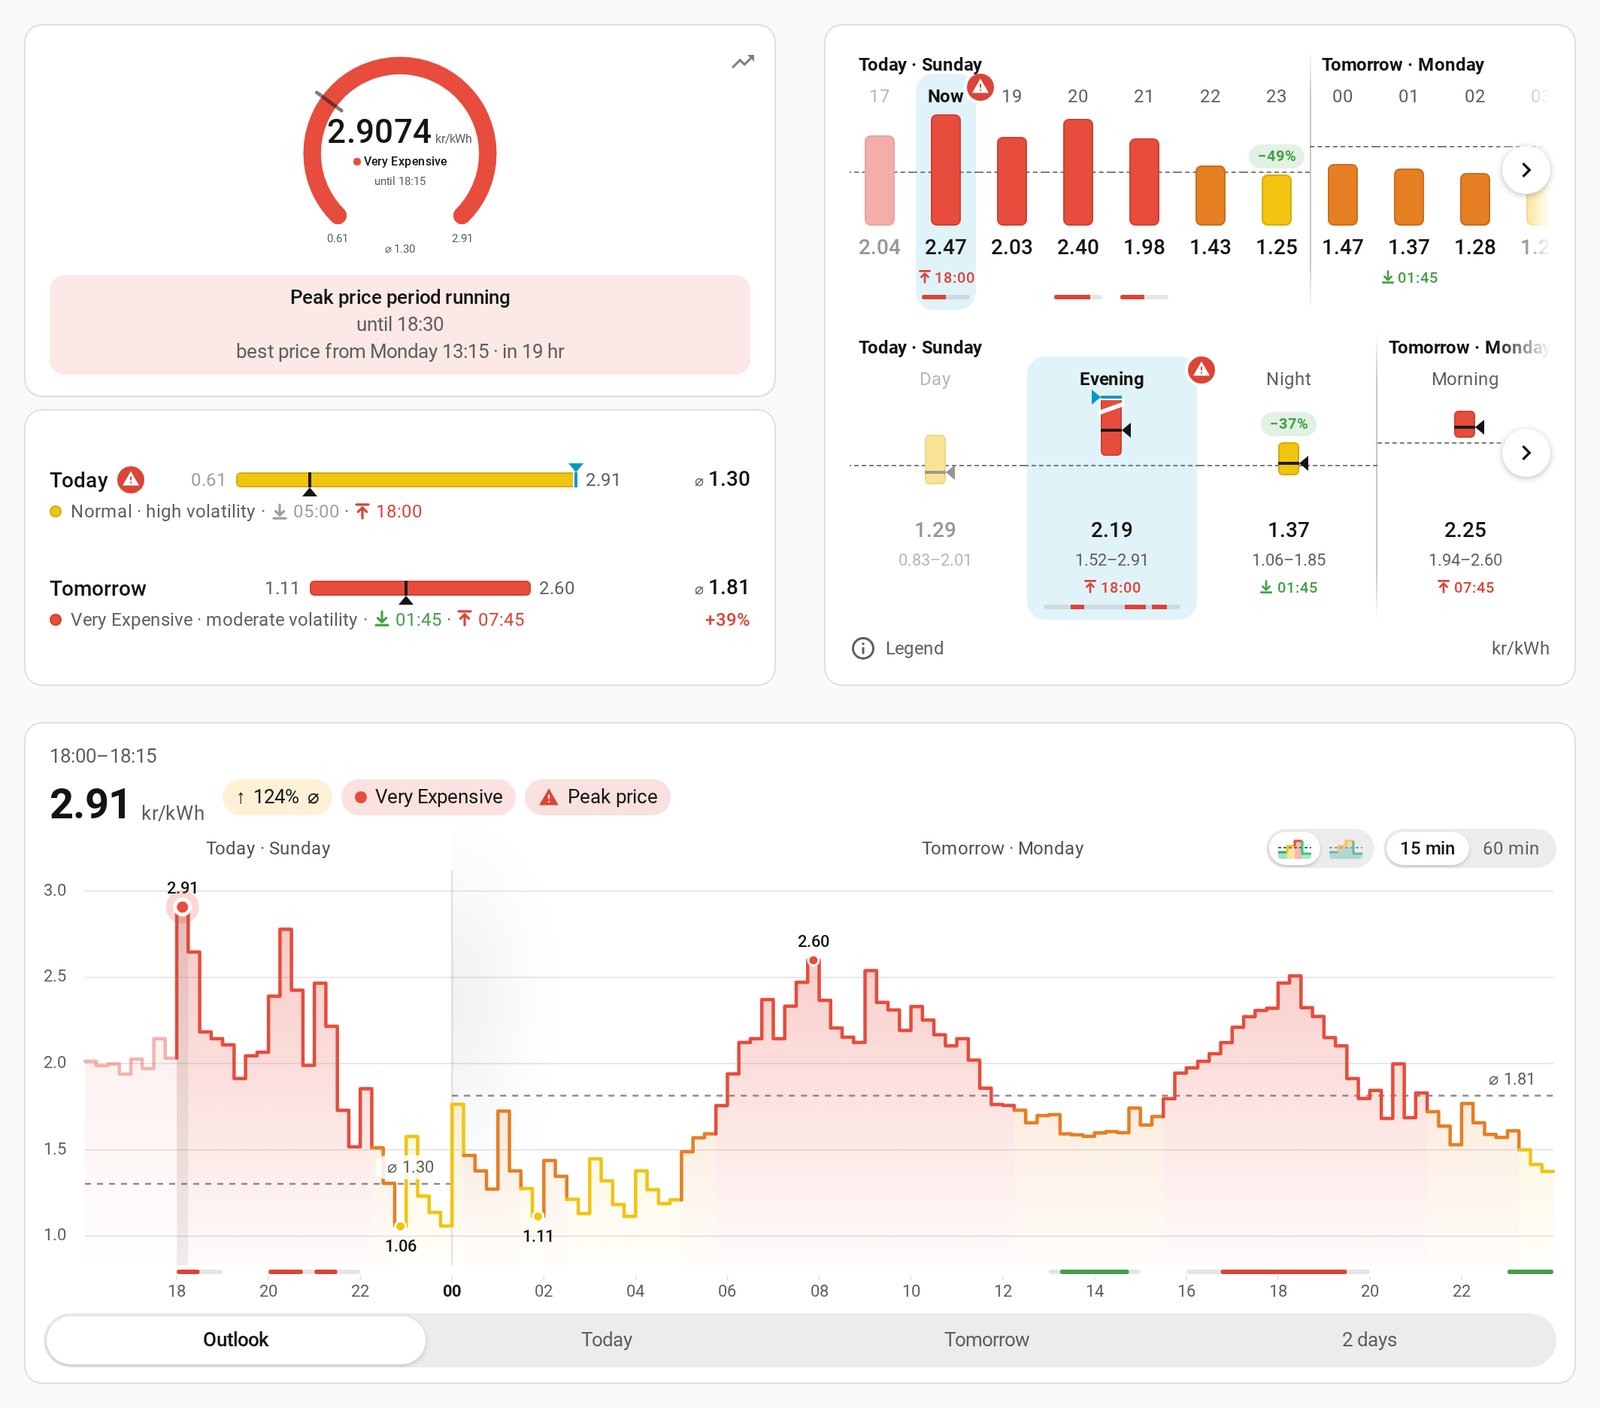Click the 1.06 minimum marker on chart
The image size is (1600, 1408).
click(x=400, y=1226)
